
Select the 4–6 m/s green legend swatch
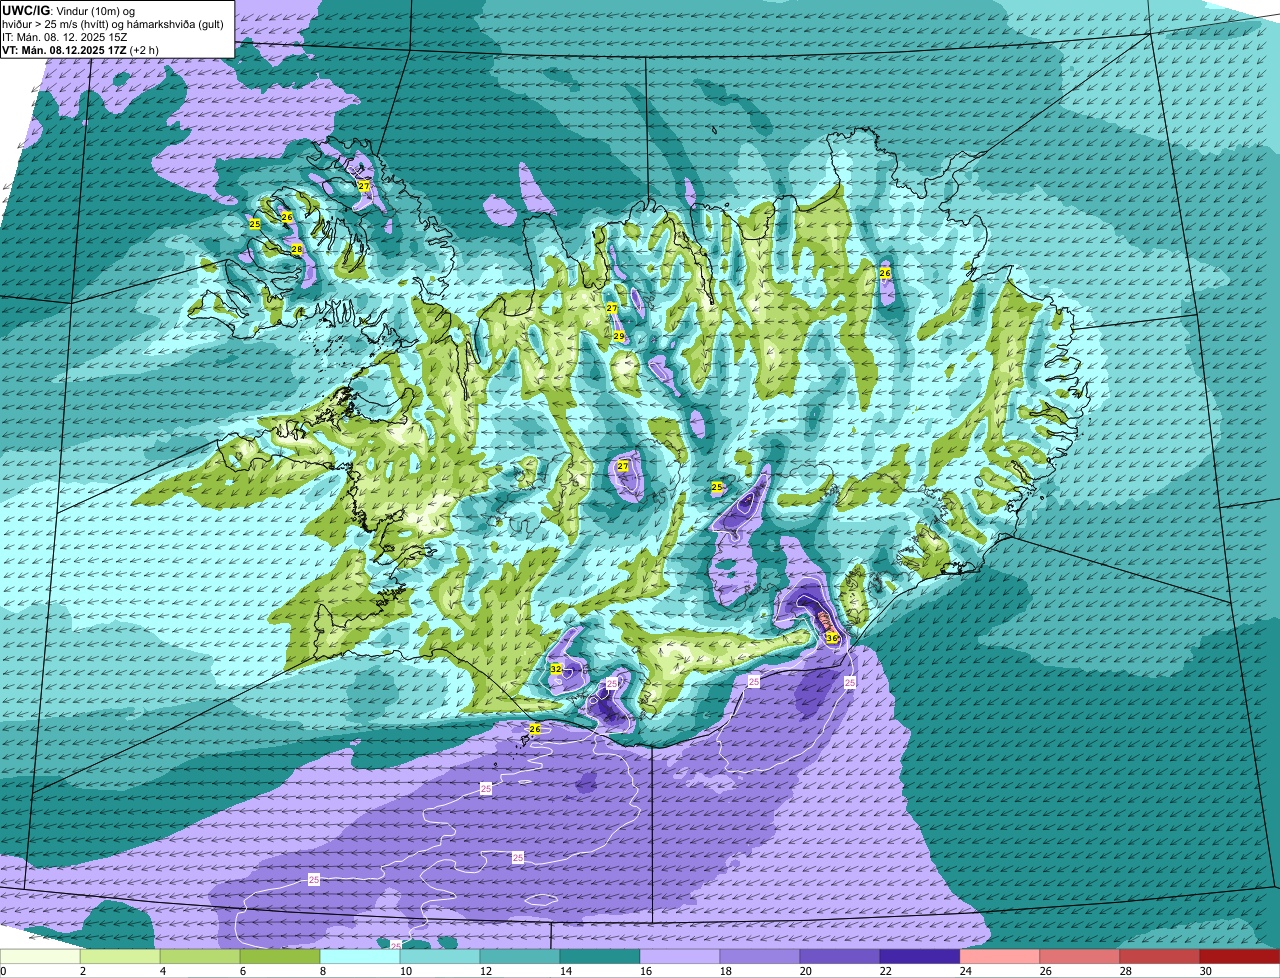pyautogui.click(x=200, y=956)
